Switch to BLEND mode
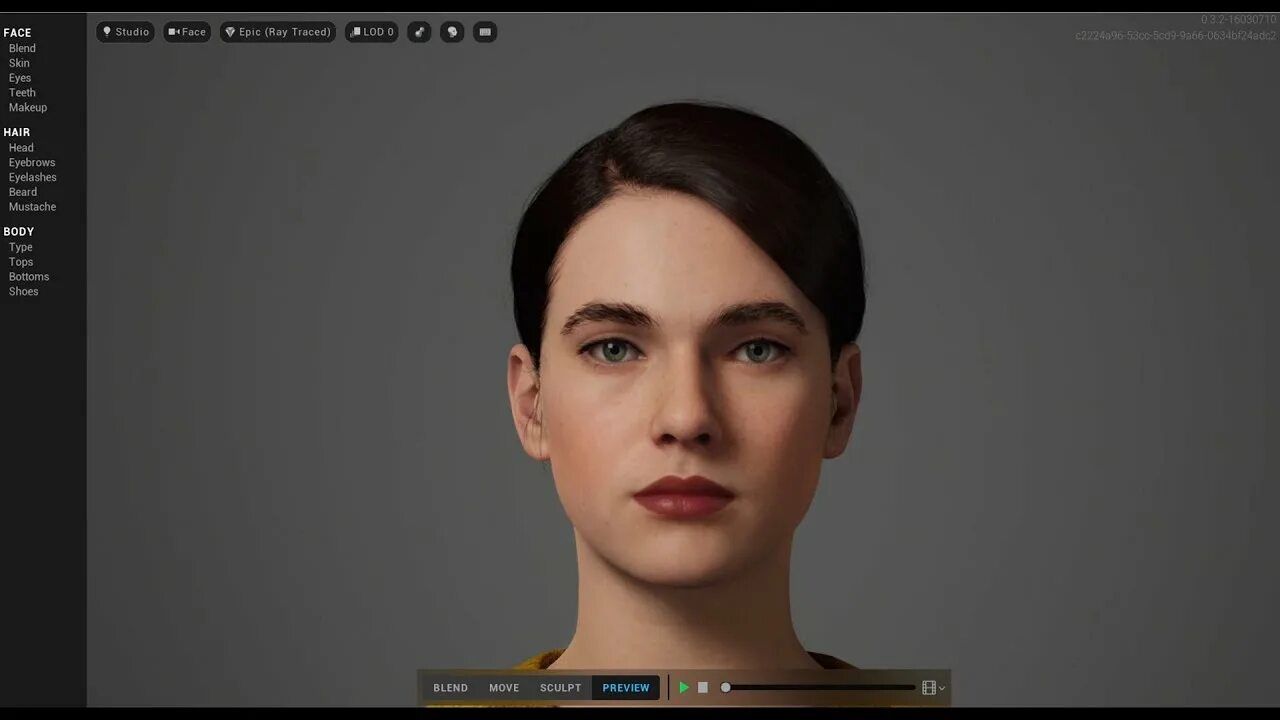The width and height of the screenshot is (1280, 720). pos(450,688)
